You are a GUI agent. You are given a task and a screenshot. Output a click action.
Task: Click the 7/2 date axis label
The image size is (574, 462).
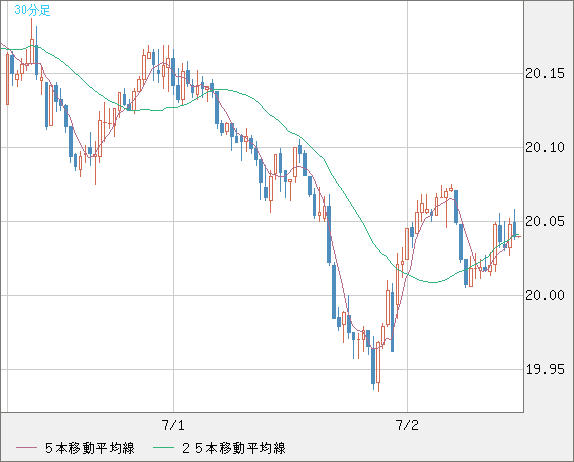click(407, 425)
